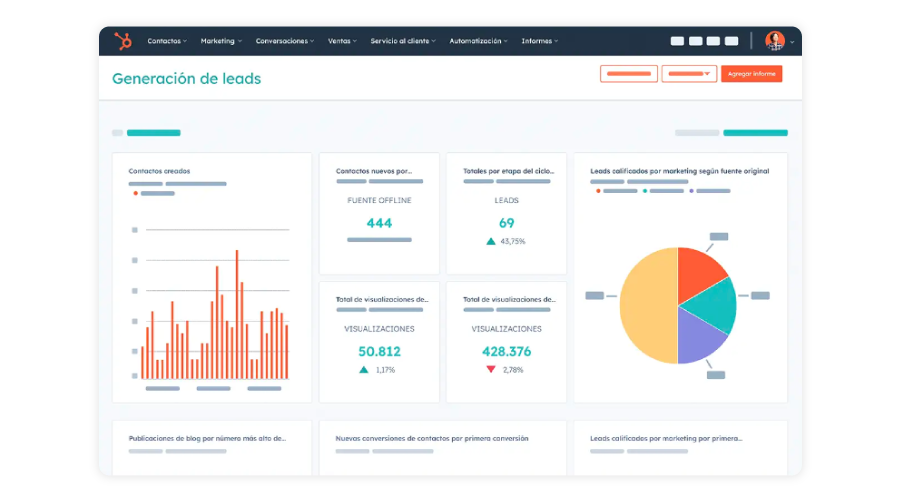
Task: Open the outlined orange dropdown button with arrow
Action: pyautogui.click(x=689, y=74)
